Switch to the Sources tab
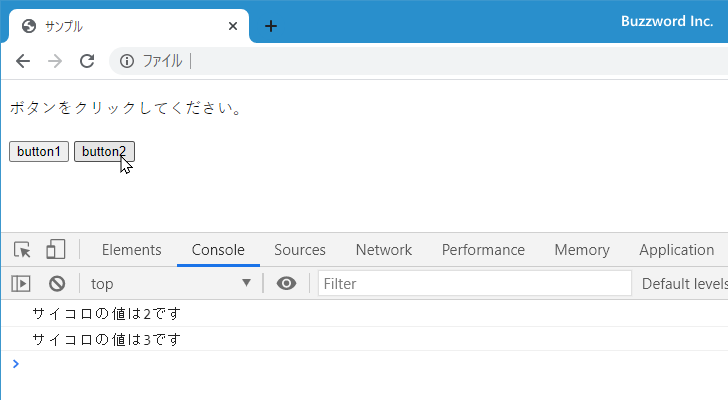 tap(299, 250)
